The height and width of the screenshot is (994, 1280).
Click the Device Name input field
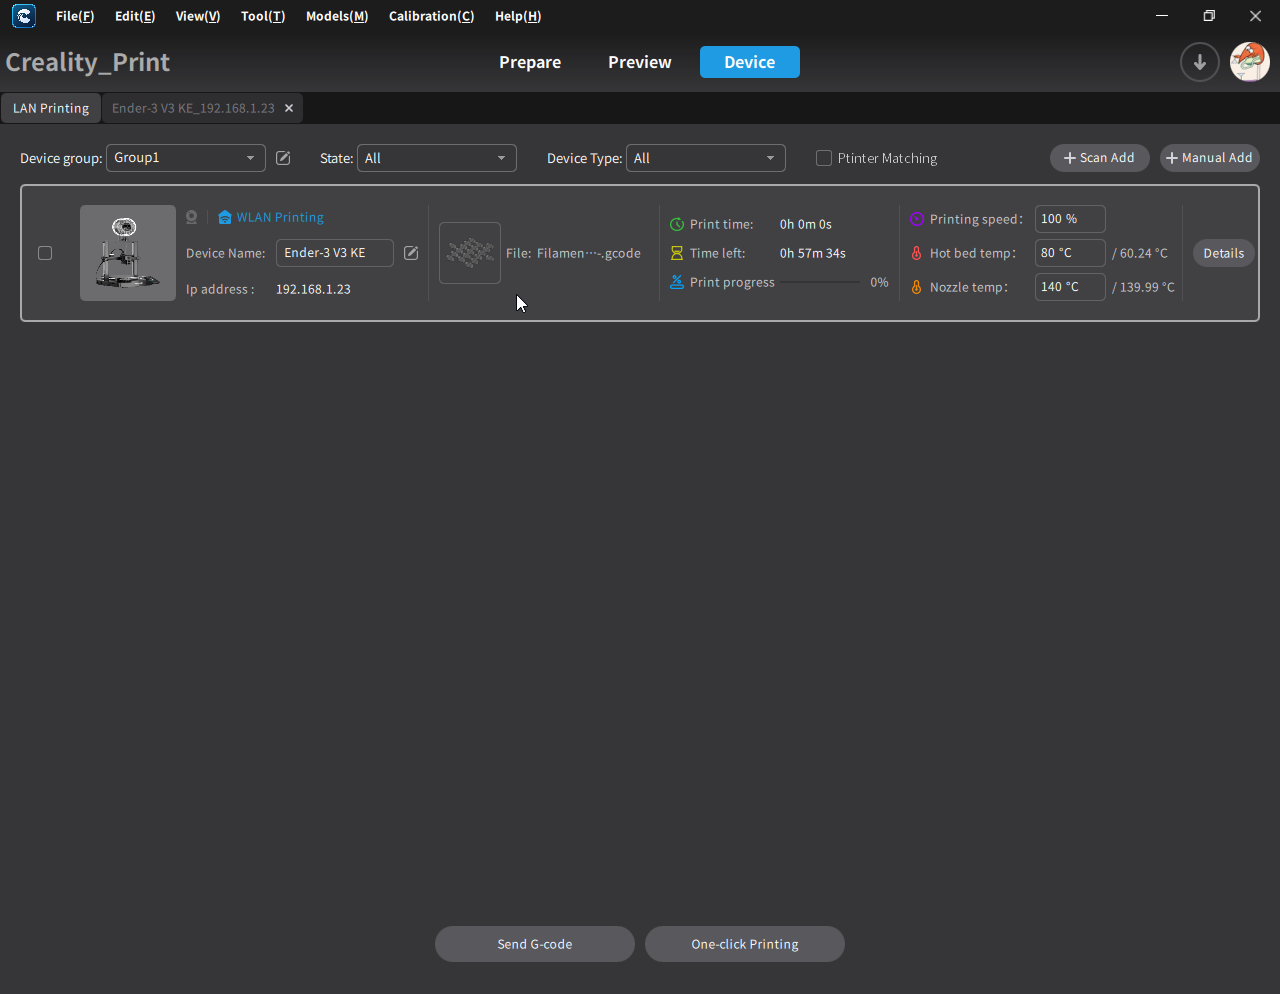pyautogui.click(x=335, y=253)
